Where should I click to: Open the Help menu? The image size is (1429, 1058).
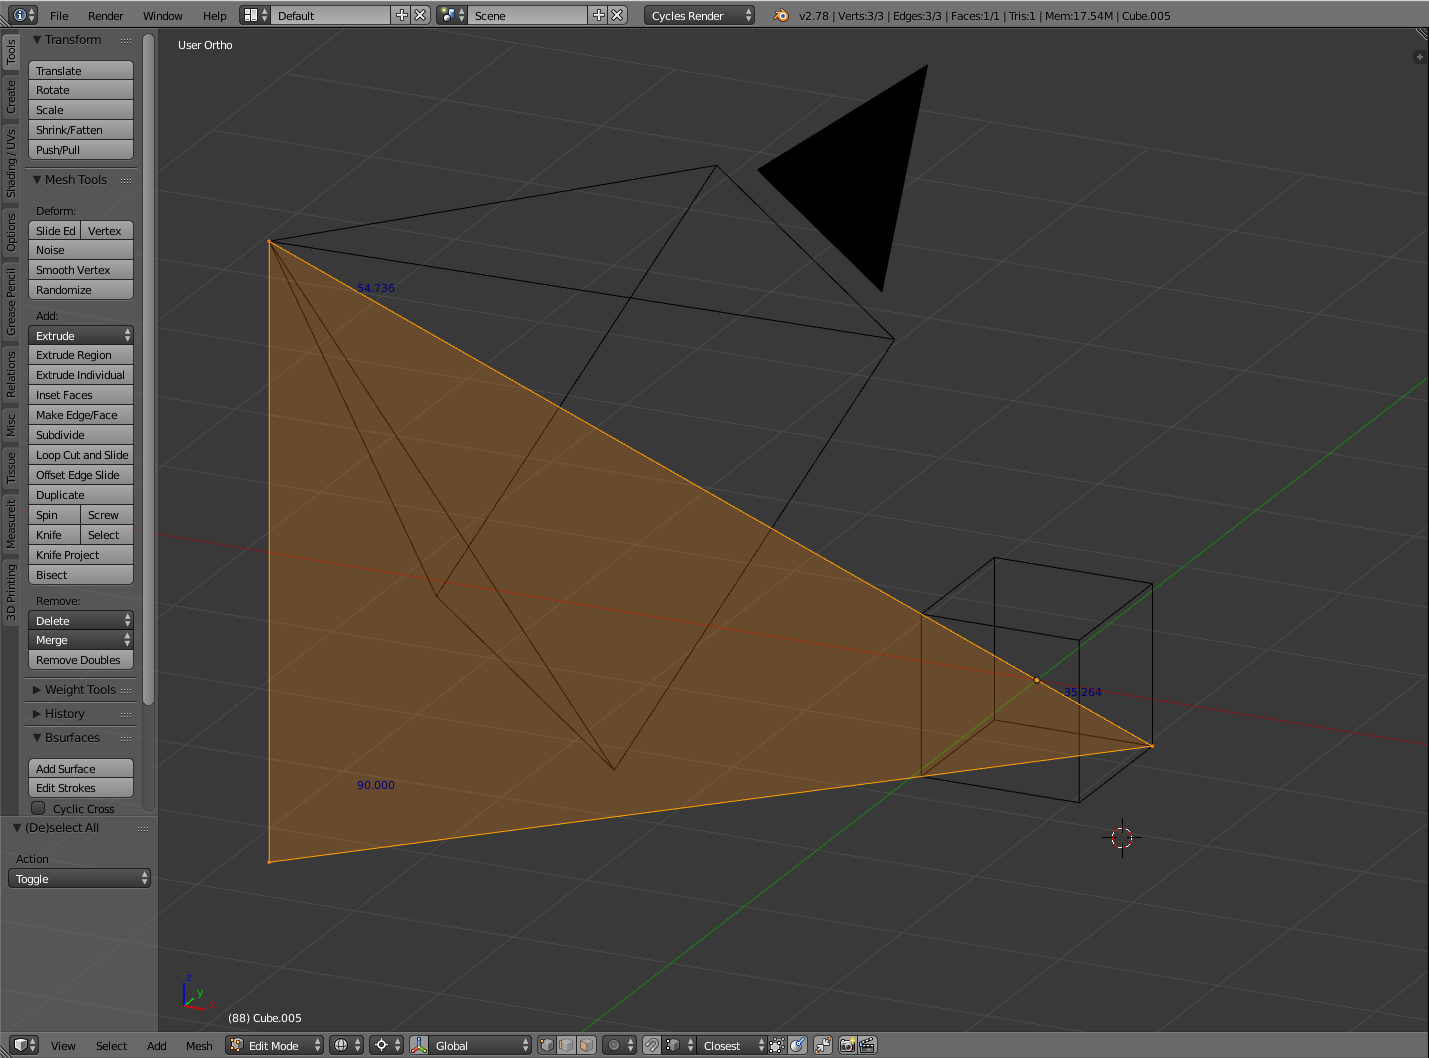[x=214, y=15]
